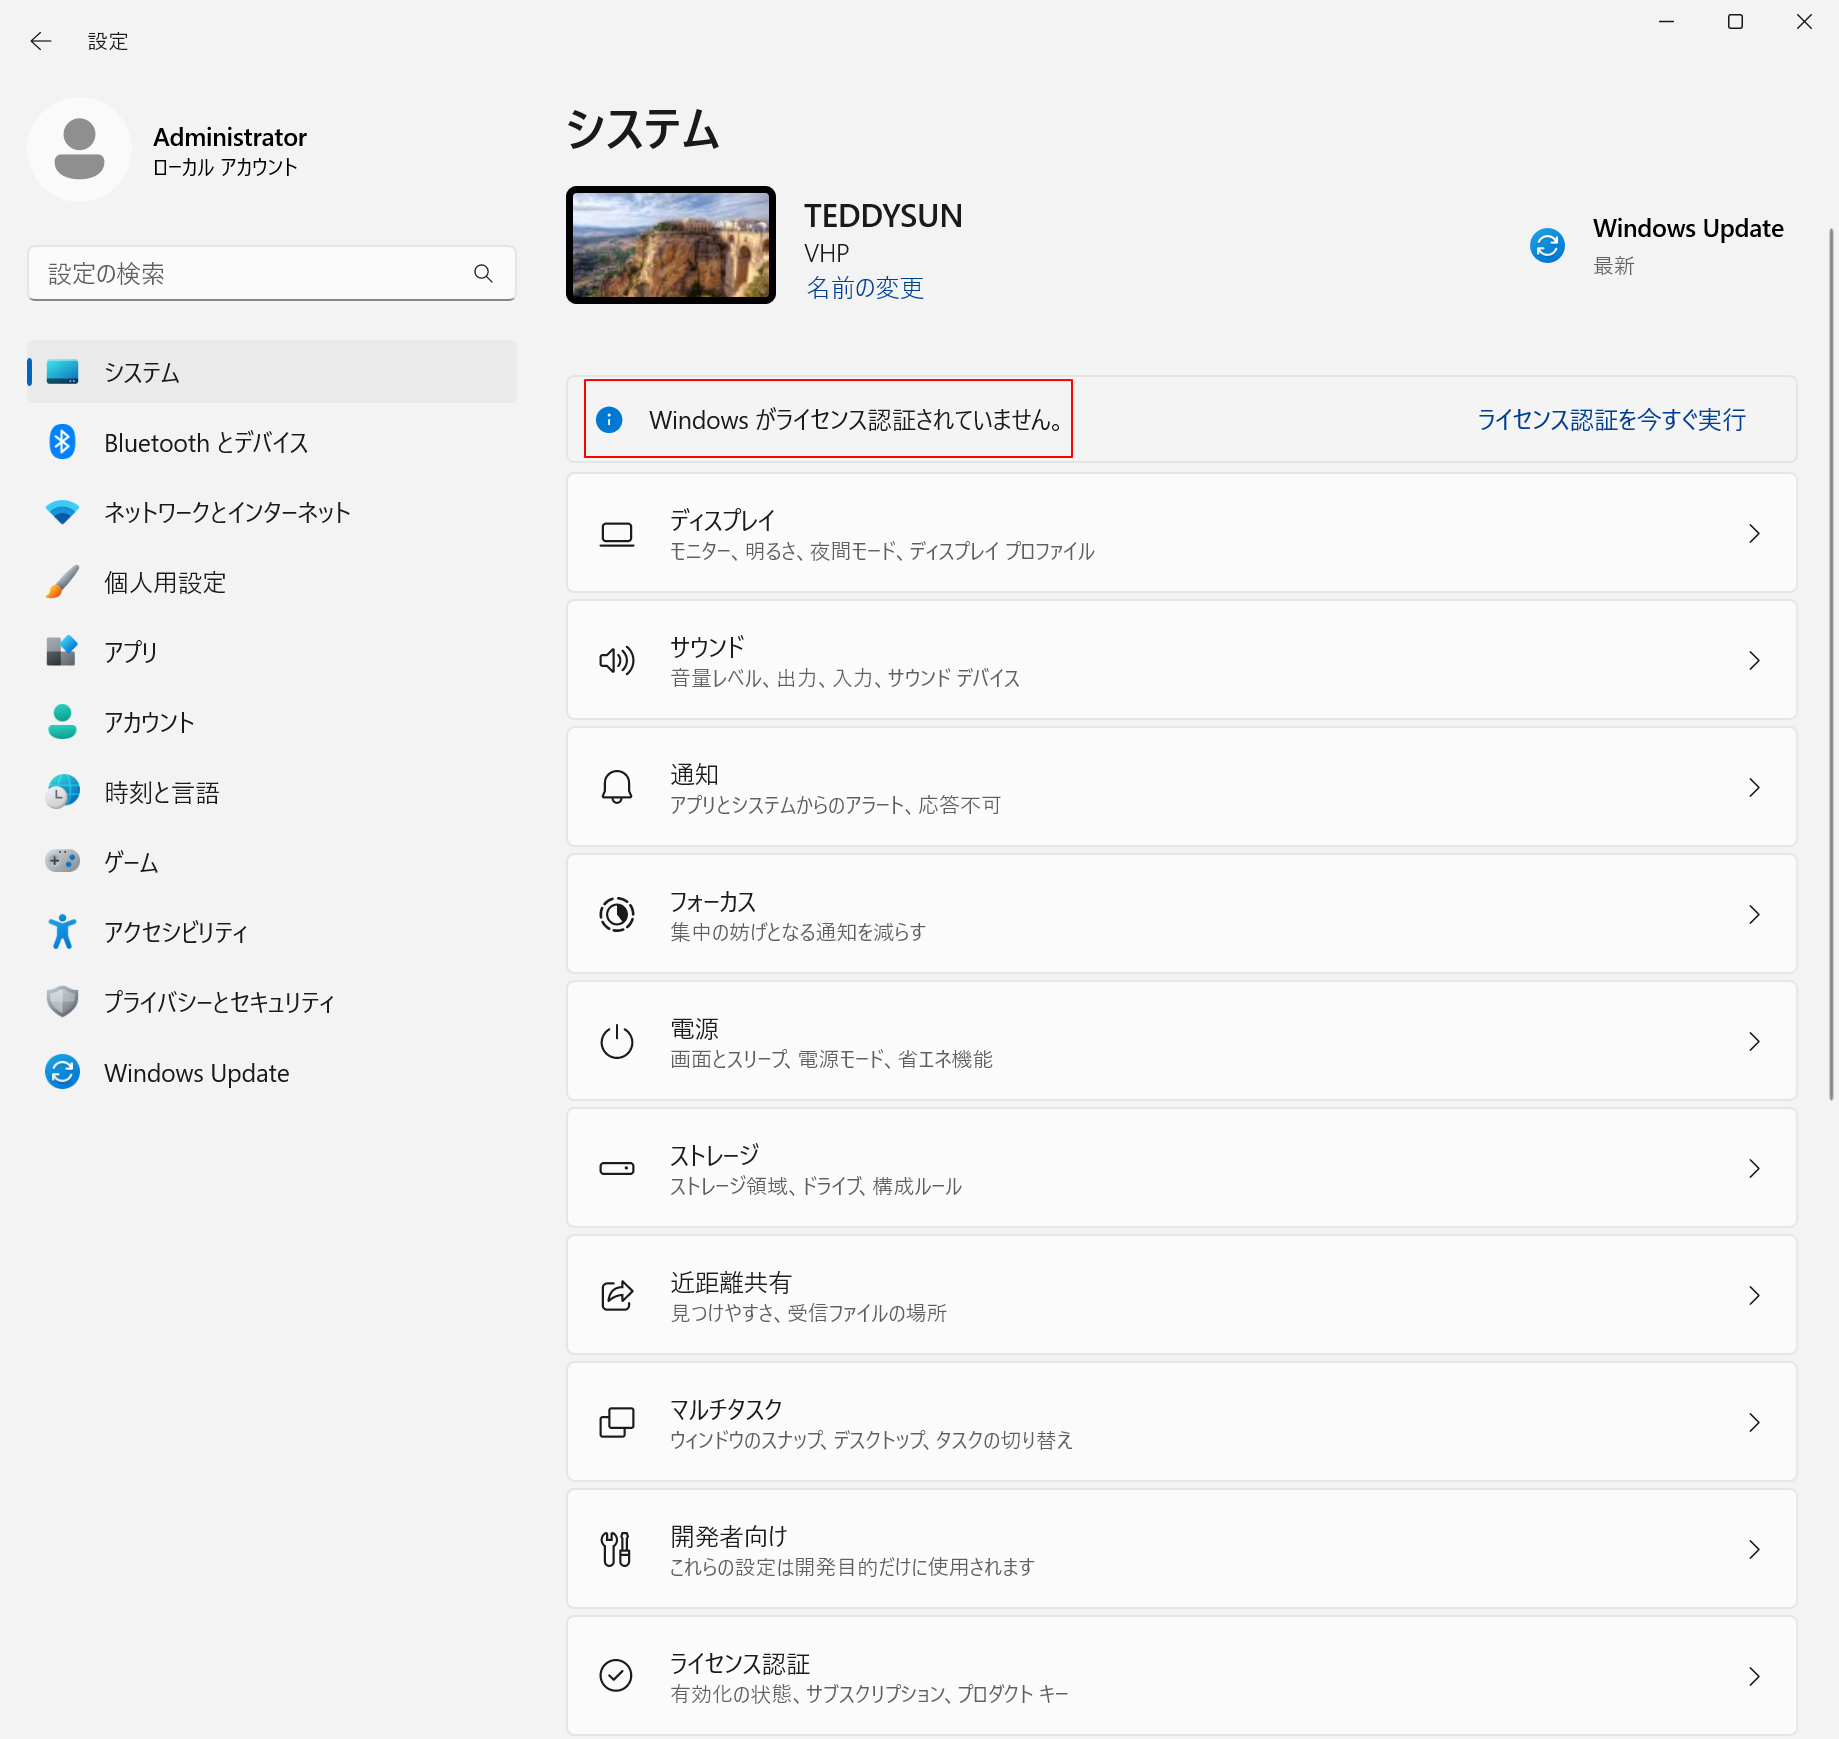Open Windows Update status in header
Viewport: 1839px width, 1739px height.
coord(1657,245)
